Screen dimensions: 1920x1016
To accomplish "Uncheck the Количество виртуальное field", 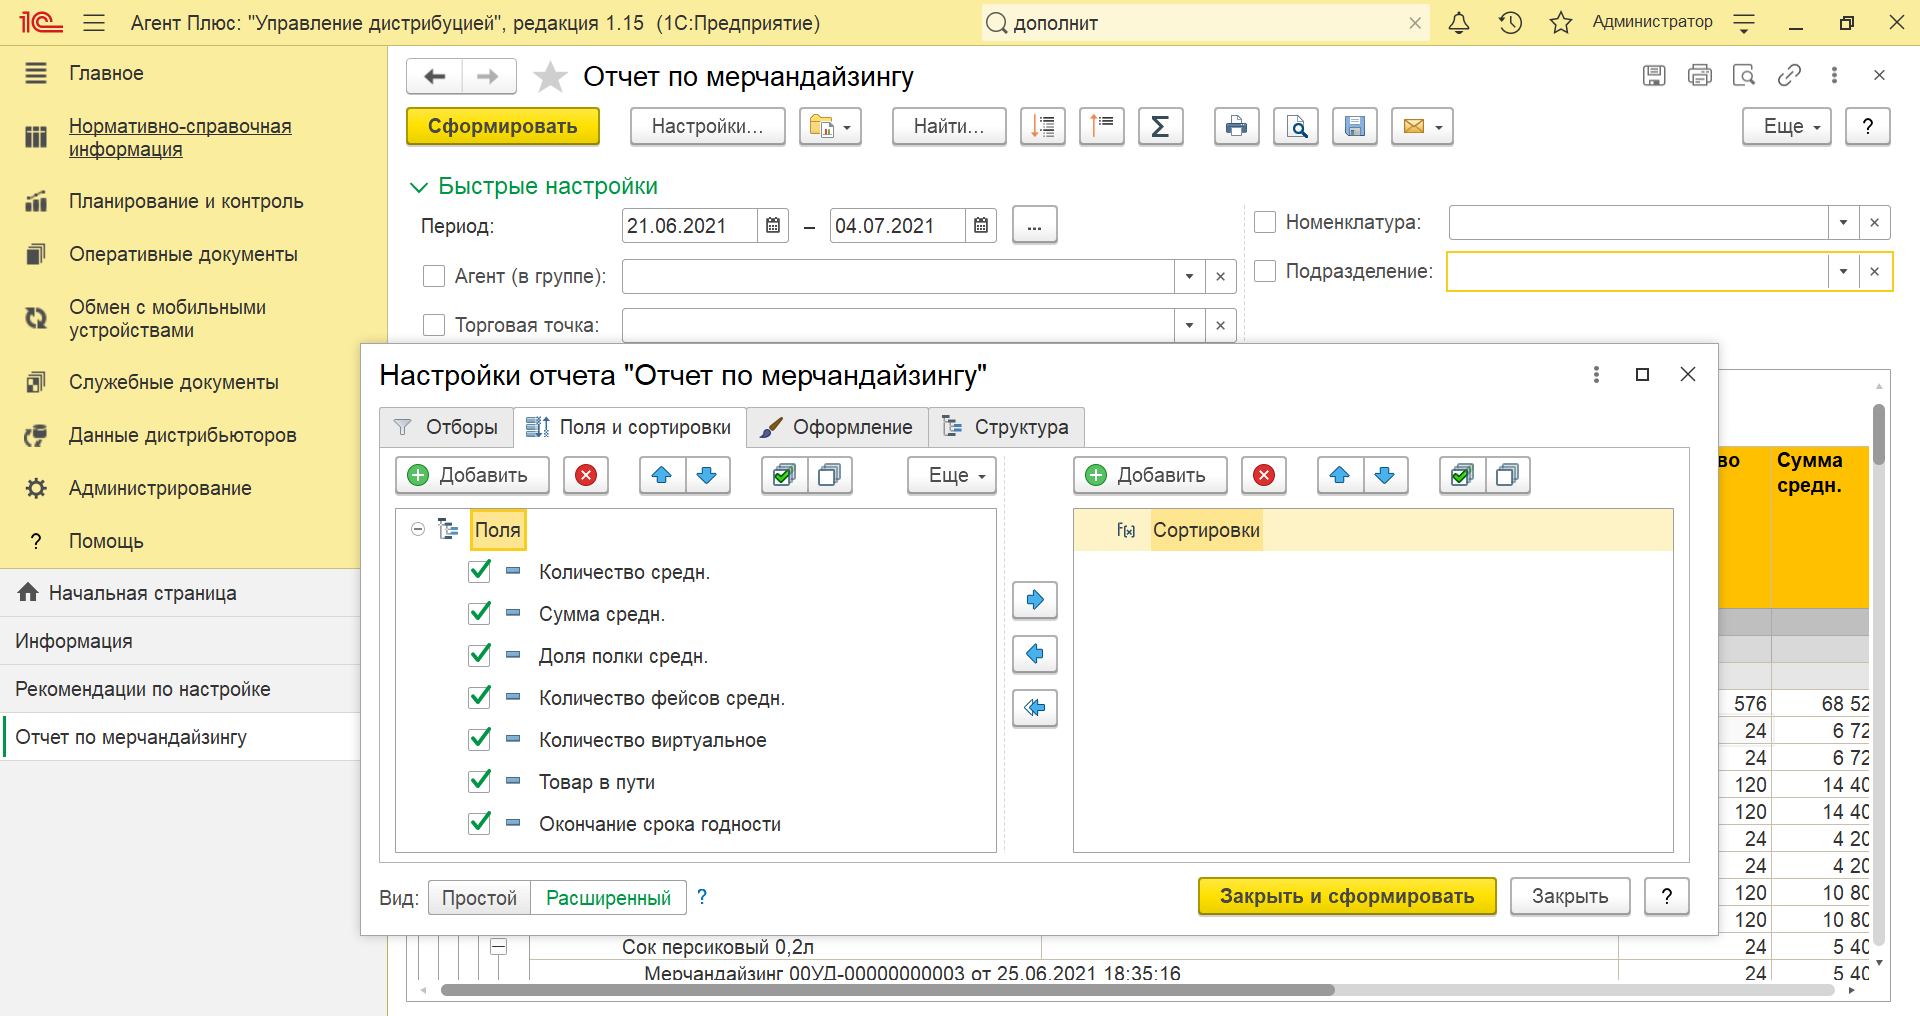I will pos(480,739).
